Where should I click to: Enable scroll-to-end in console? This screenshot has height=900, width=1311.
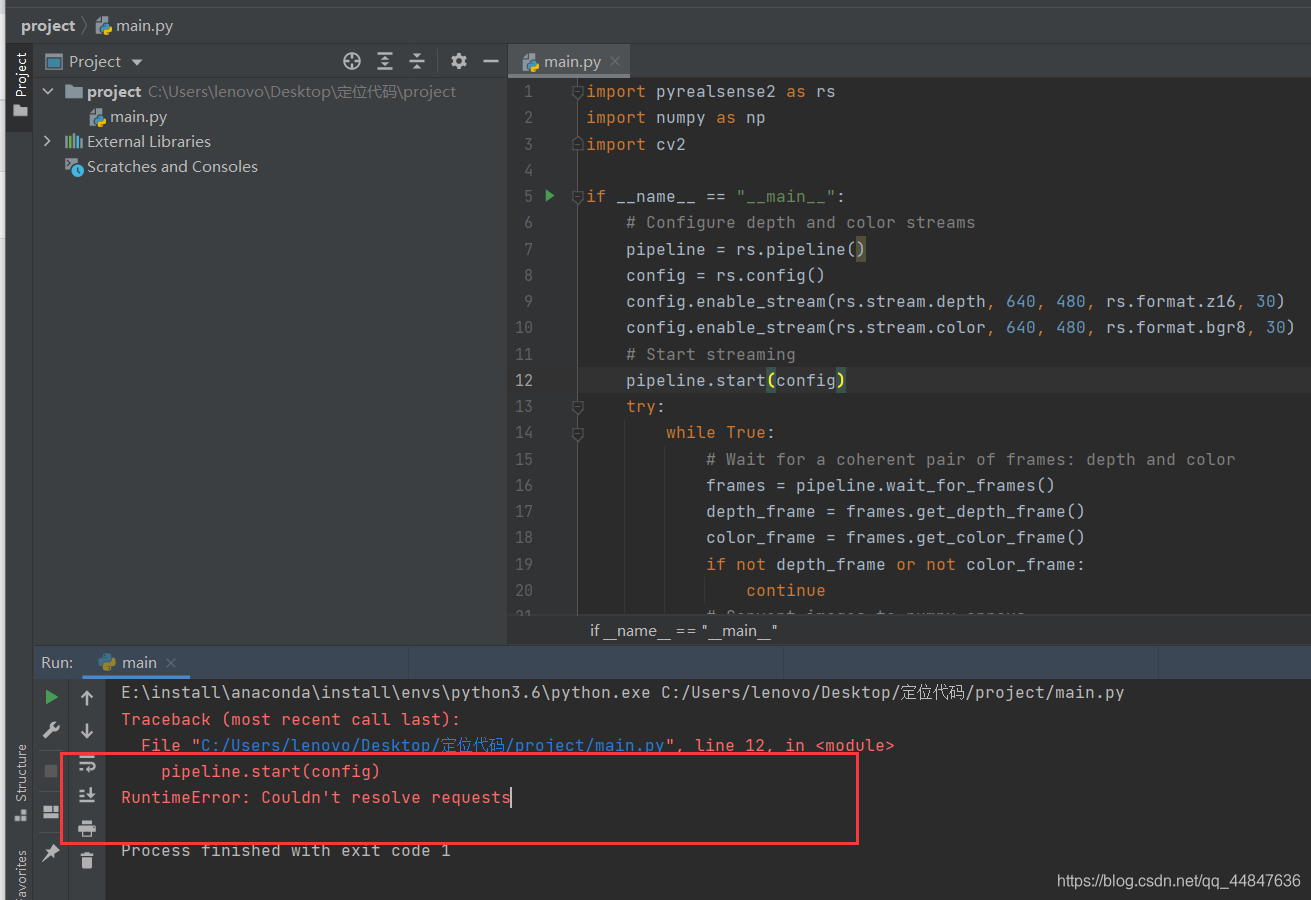(x=87, y=795)
